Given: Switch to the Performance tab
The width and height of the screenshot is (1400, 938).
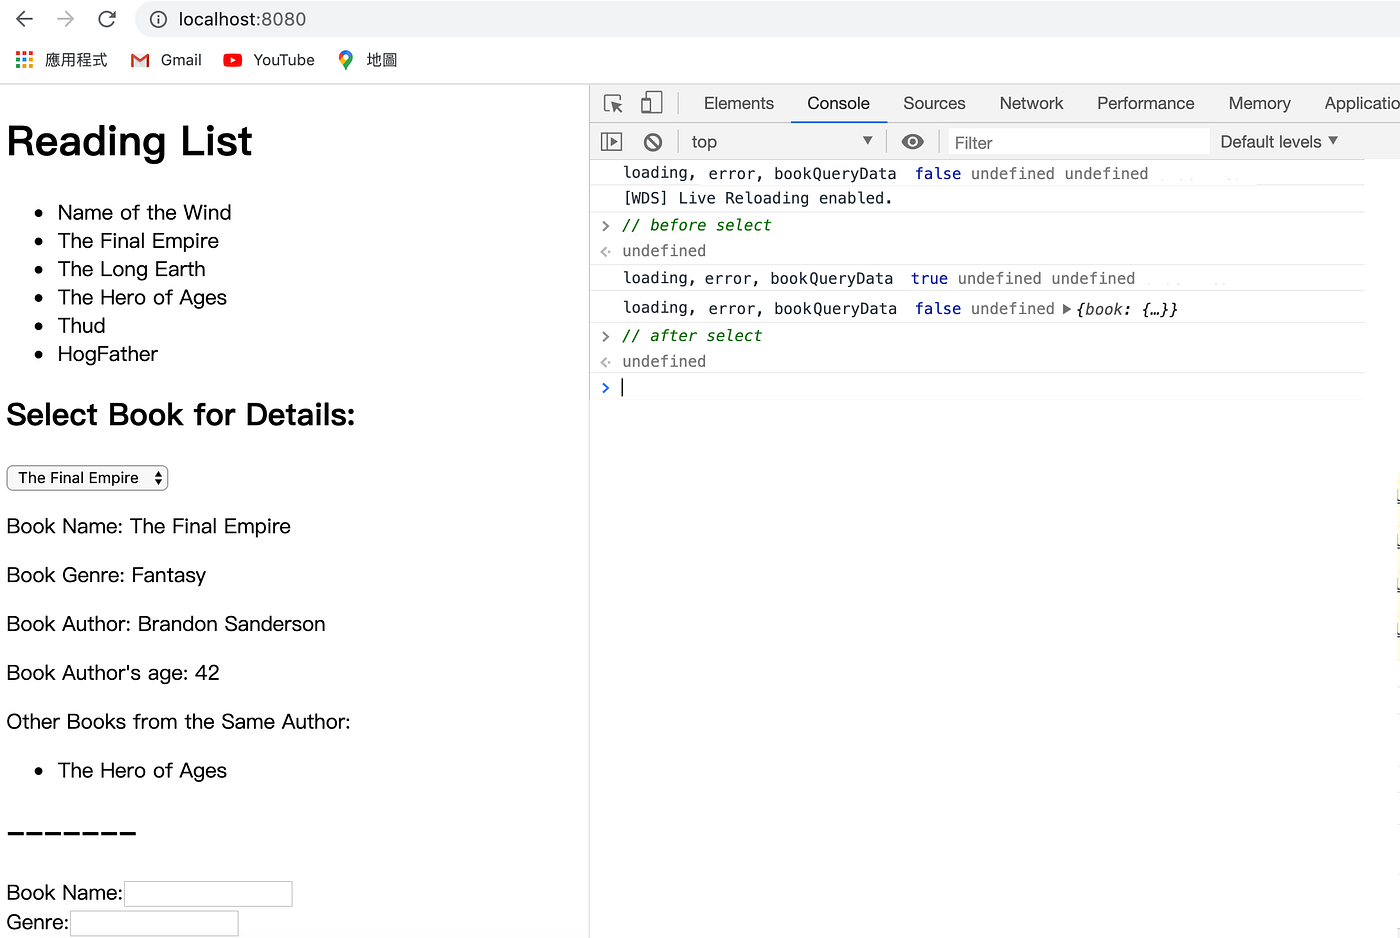Looking at the screenshot, I should pos(1145,103).
